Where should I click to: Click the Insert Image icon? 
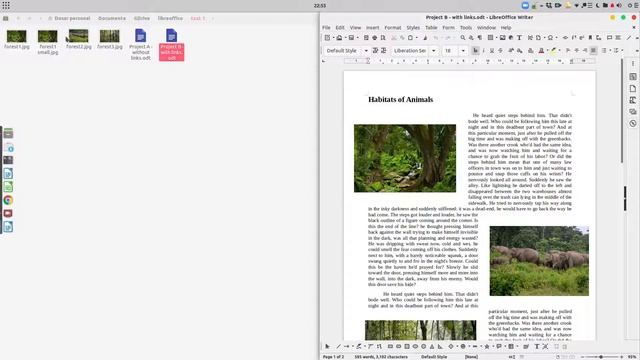pyautogui.click(x=502, y=38)
